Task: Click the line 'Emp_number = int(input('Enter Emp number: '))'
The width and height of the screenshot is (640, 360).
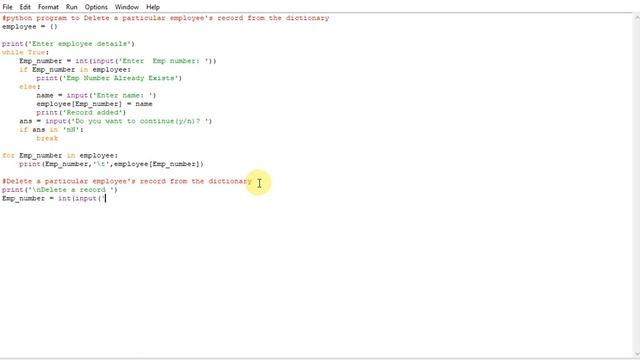Action: 118,61
